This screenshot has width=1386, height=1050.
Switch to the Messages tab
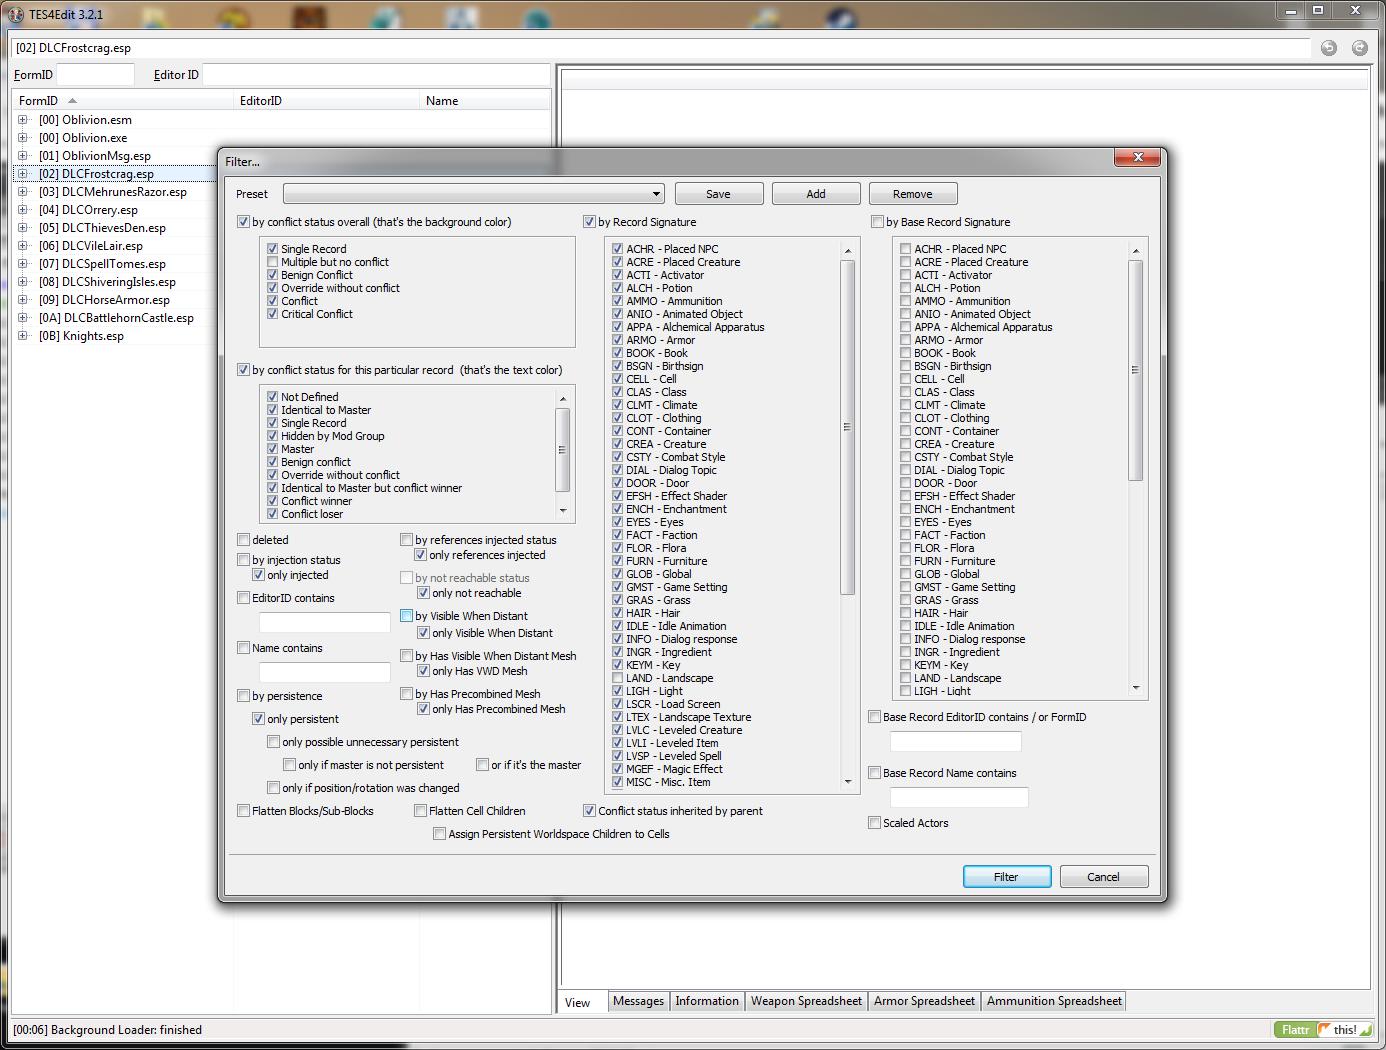pos(638,1001)
